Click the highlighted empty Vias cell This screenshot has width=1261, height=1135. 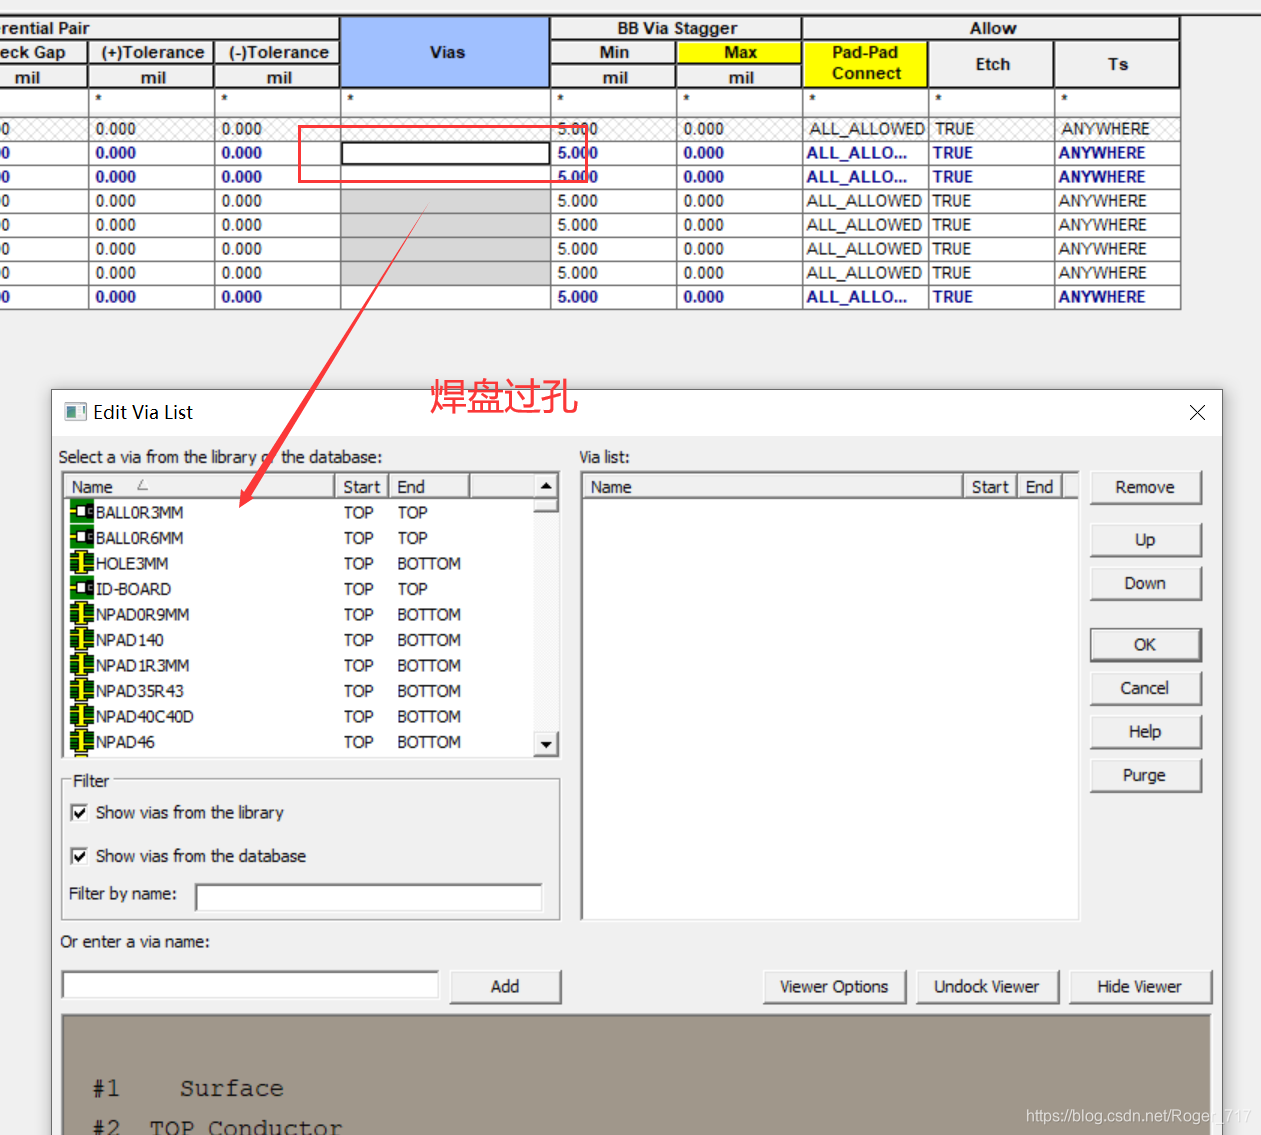445,153
